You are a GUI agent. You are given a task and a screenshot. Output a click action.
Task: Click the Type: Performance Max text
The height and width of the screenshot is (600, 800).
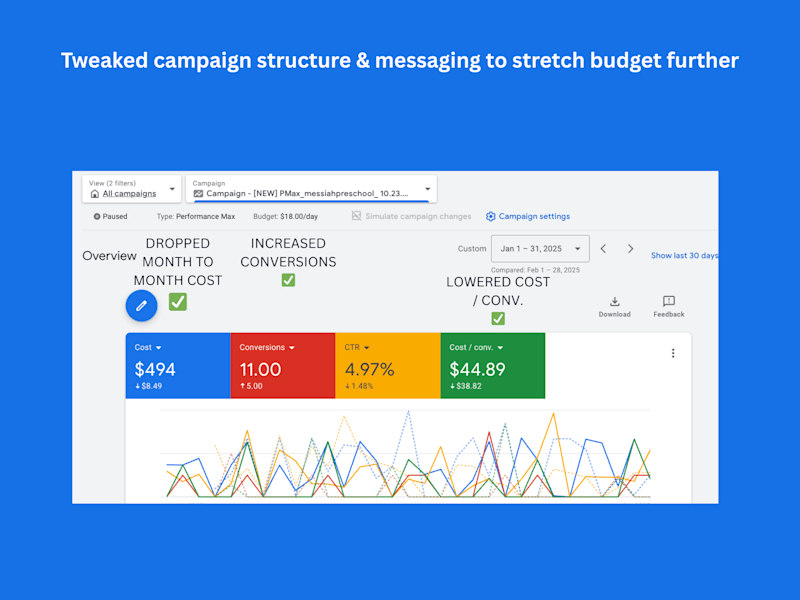point(196,216)
